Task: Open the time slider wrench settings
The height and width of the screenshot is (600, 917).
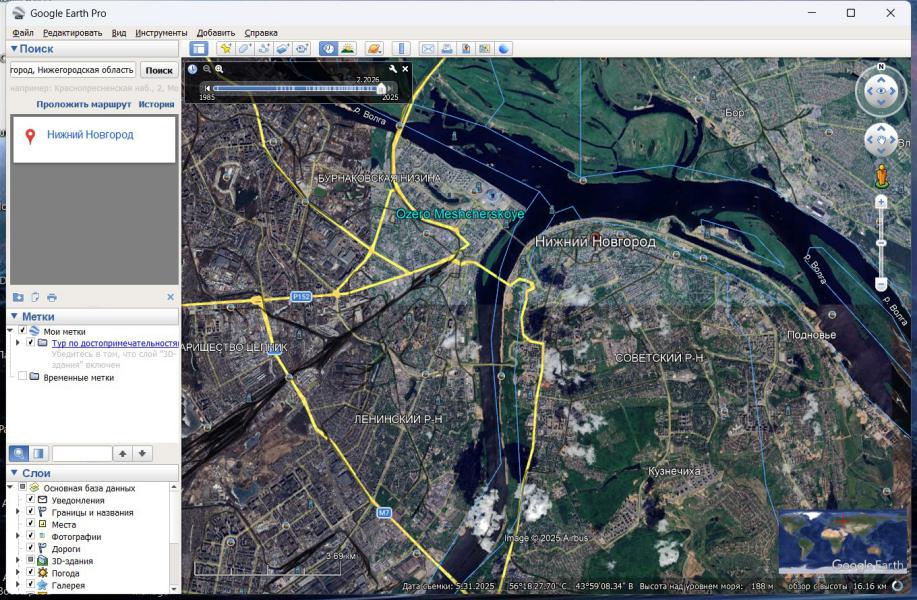Action: pyautogui.click(x=393, y=69)
